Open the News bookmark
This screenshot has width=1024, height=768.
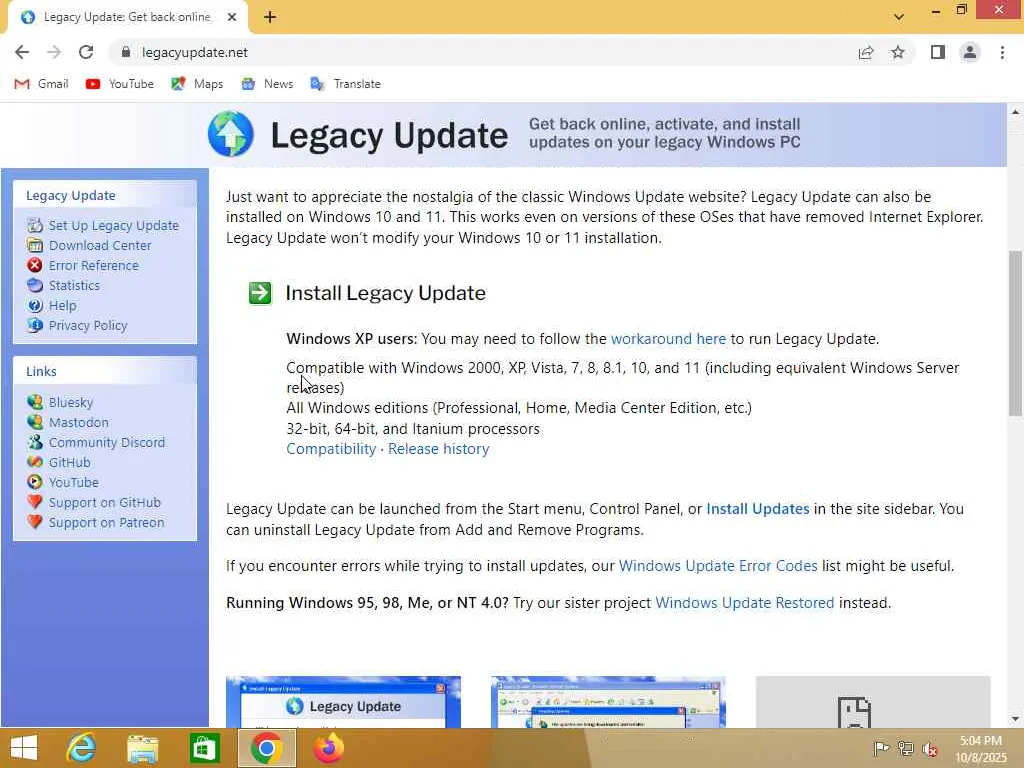(267, 84)
